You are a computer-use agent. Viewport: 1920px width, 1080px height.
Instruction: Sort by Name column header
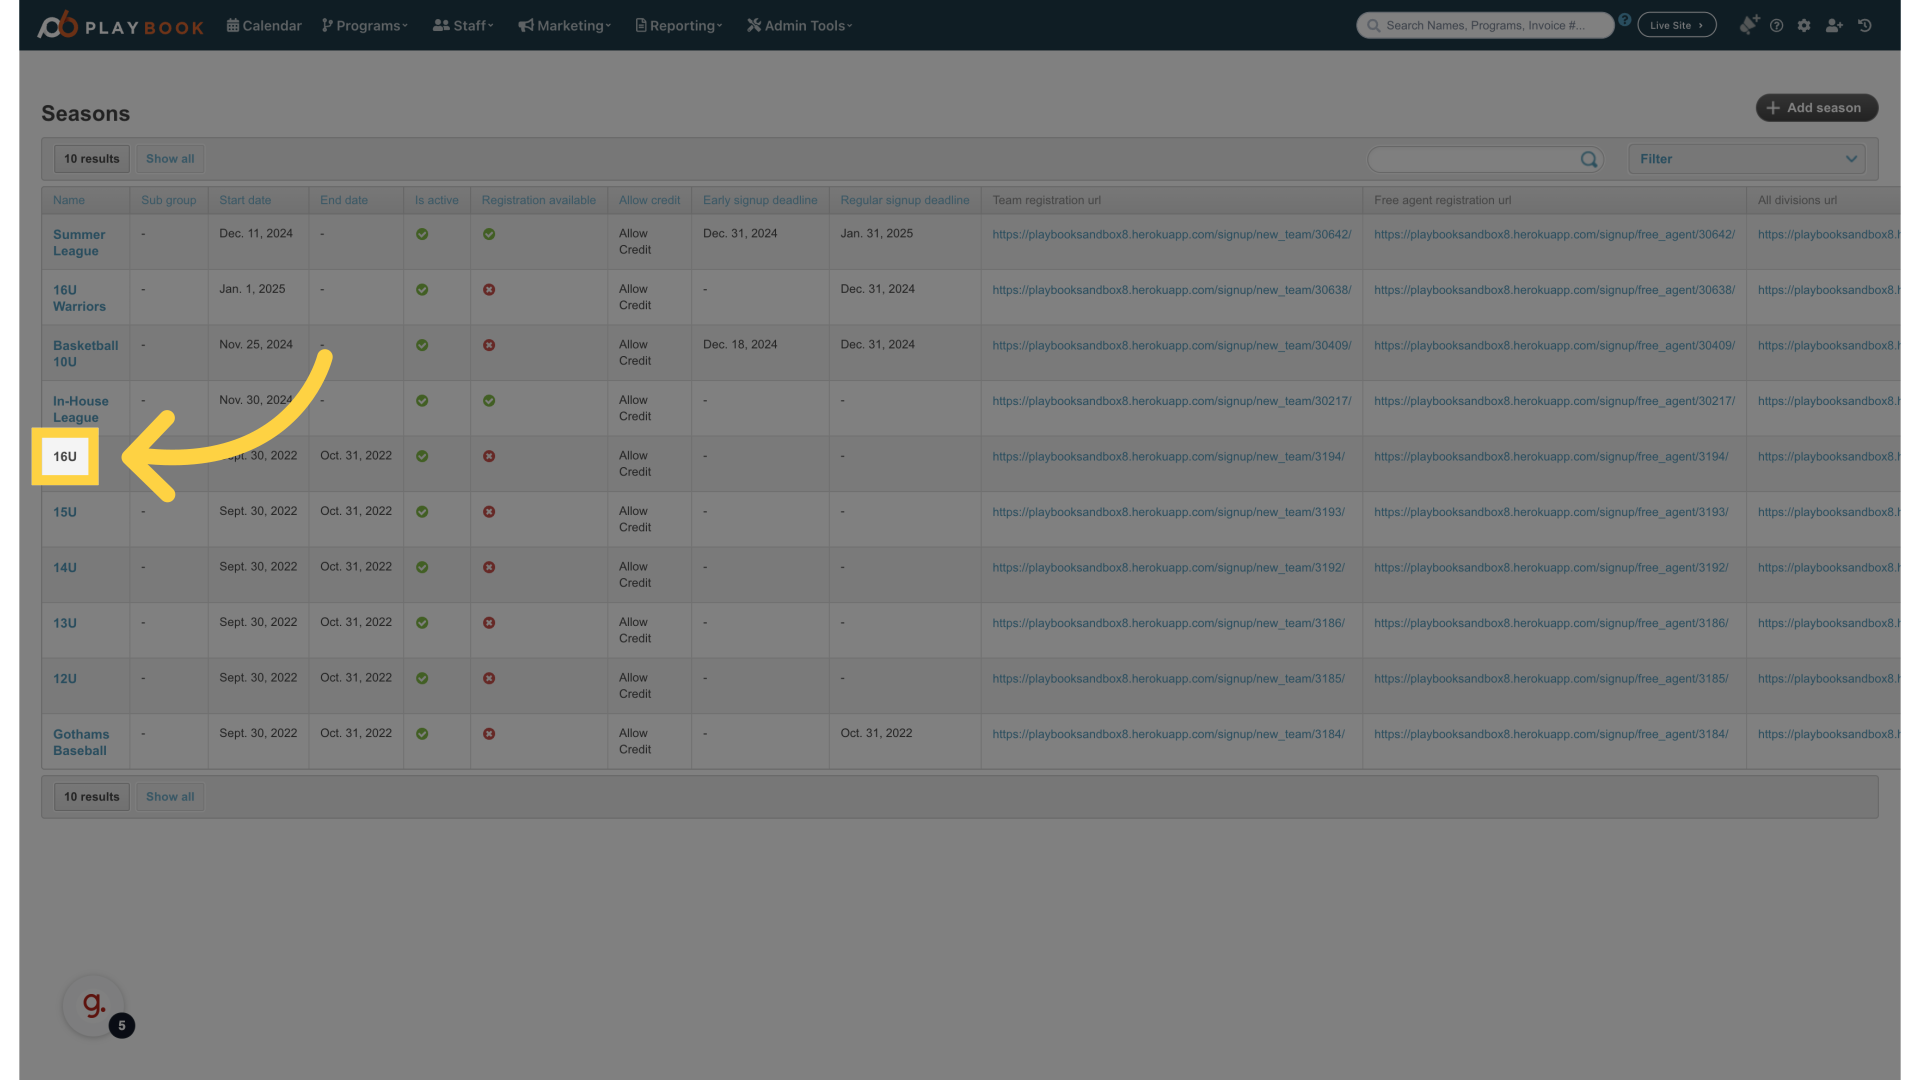pos(69,200)
